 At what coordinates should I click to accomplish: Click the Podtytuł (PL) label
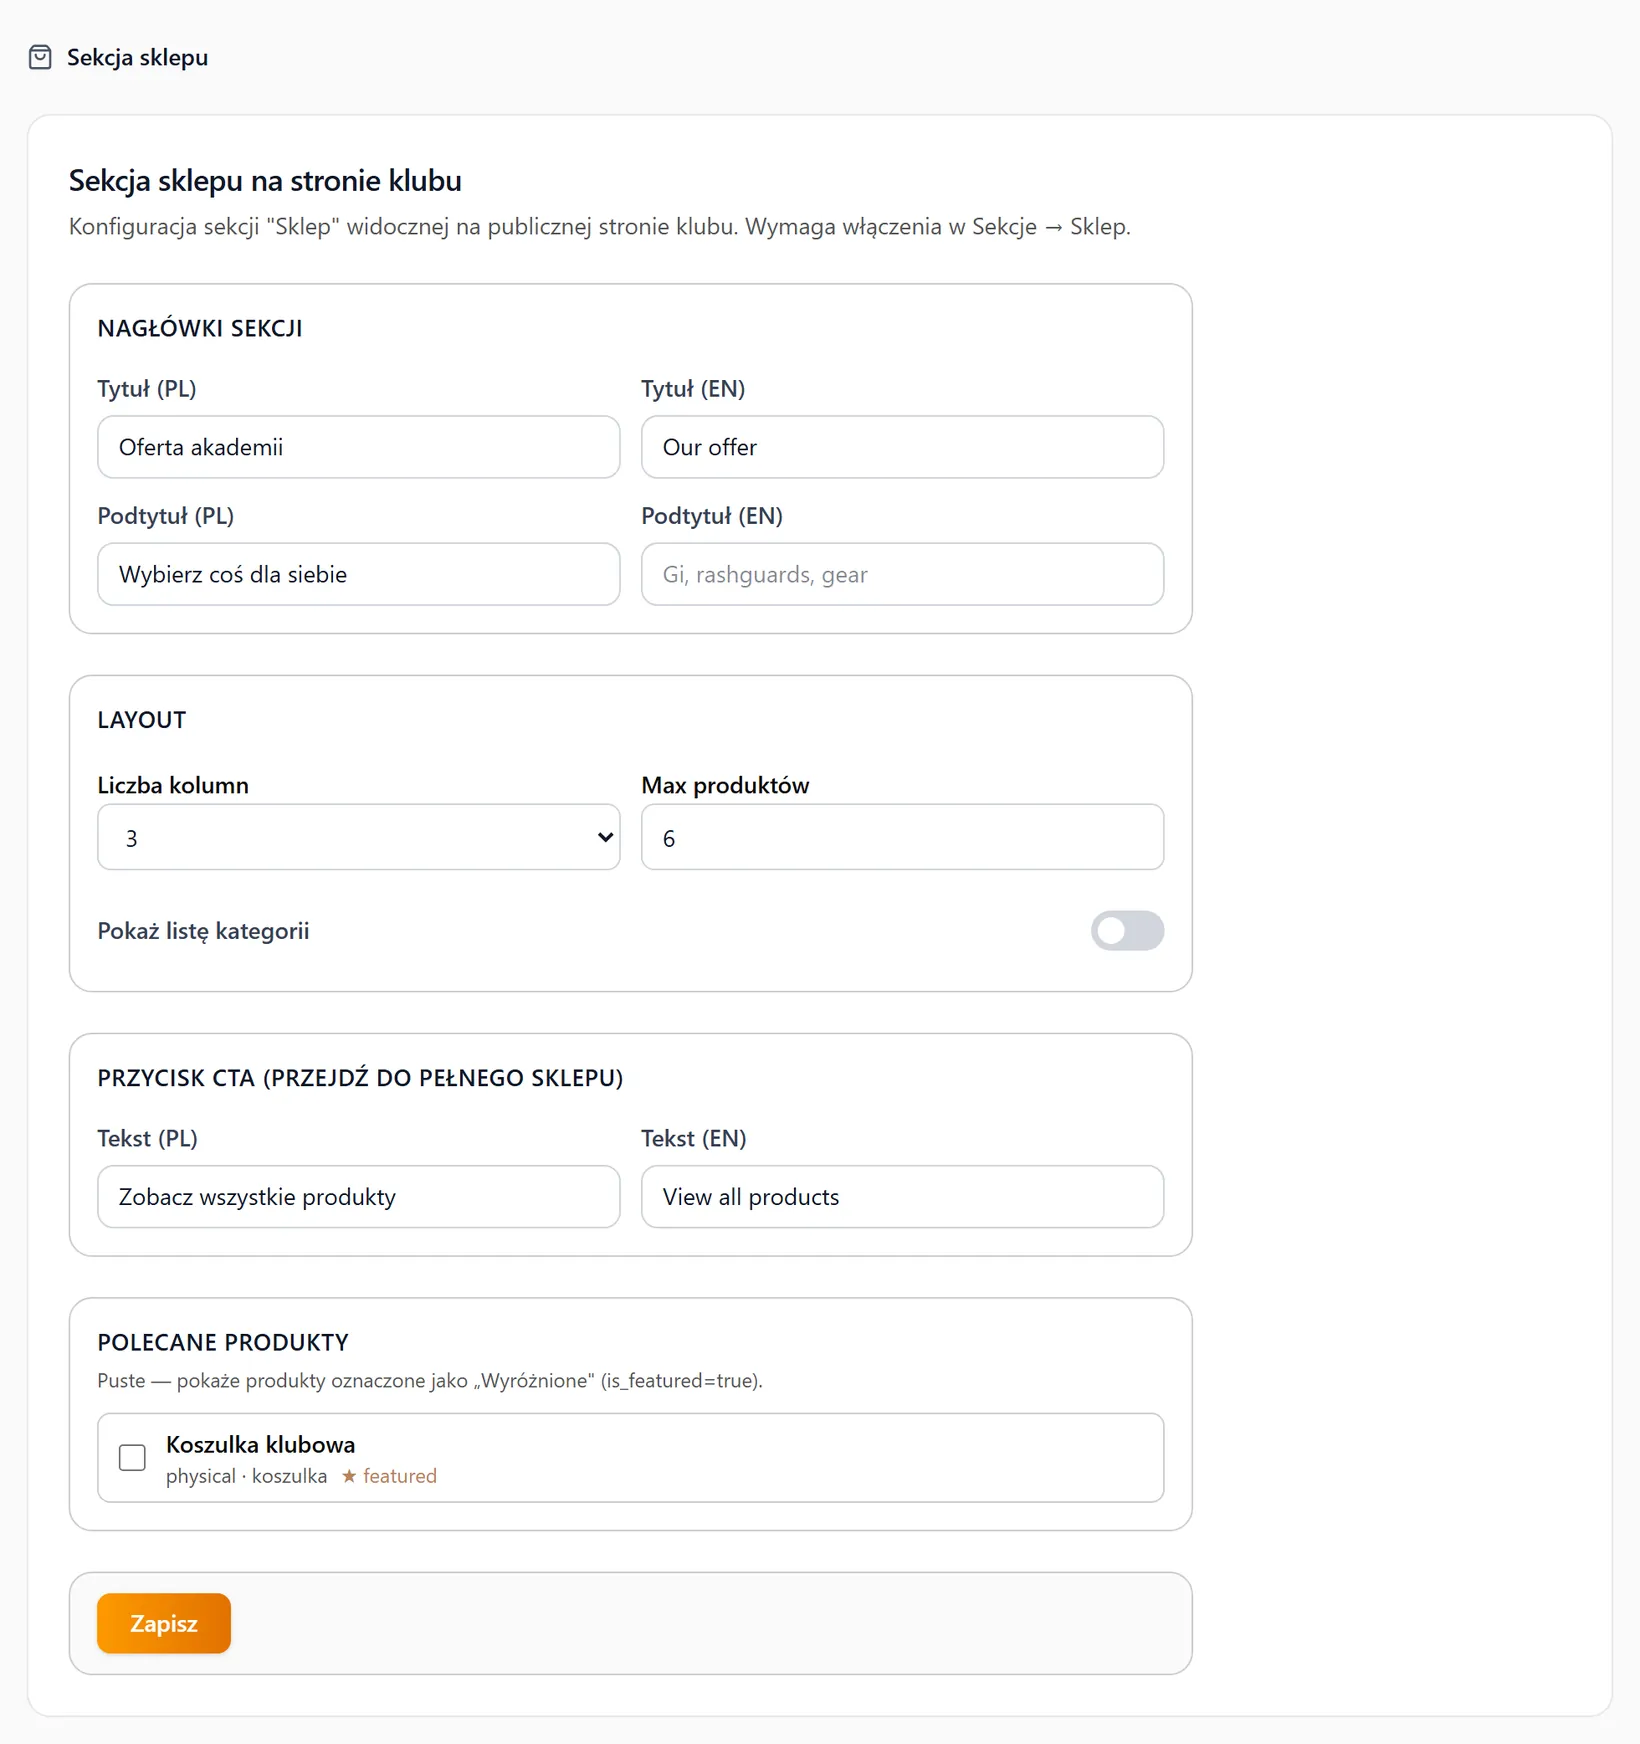[x=166, y=516]
